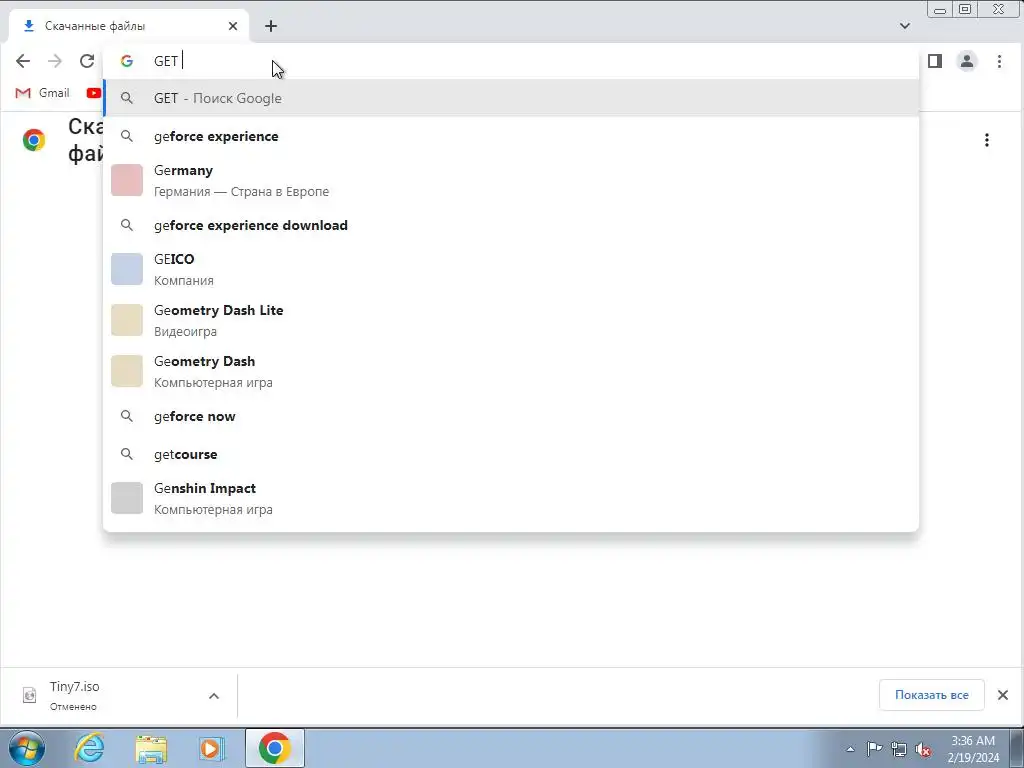The image size is (1024, 768).
Task: Pick the 'Genshin Impact' suggestion
Action: 511,498
